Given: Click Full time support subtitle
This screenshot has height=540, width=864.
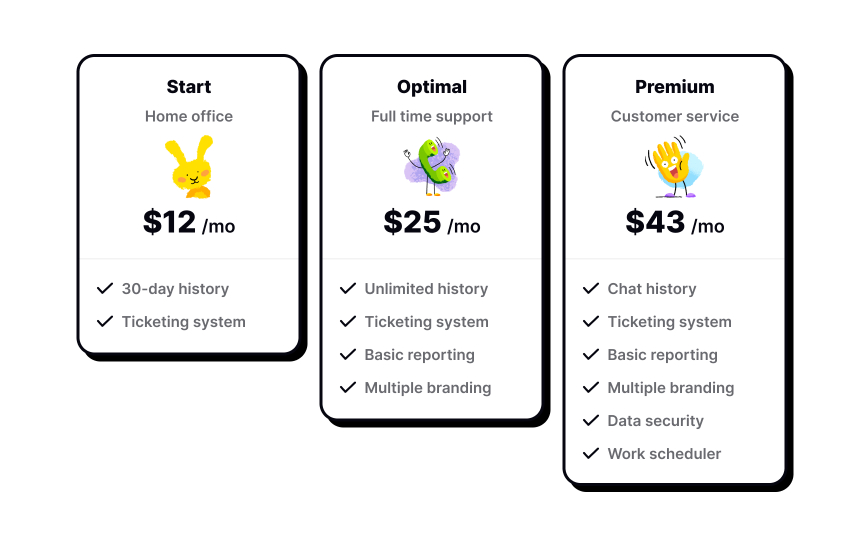Looking at the screenshot, I should click(x=432, y=116).
